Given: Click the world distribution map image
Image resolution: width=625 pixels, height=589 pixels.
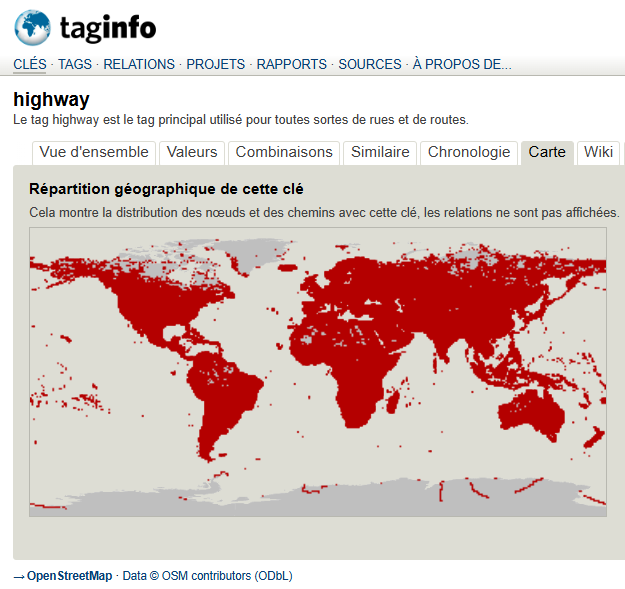Looking at the screenshot, I should [318, 372].
